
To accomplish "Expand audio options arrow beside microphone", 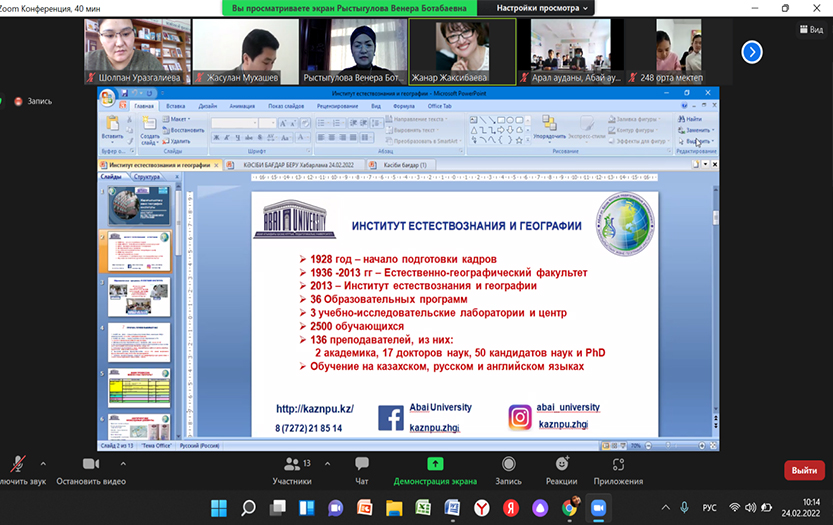I will pos(42,464).
